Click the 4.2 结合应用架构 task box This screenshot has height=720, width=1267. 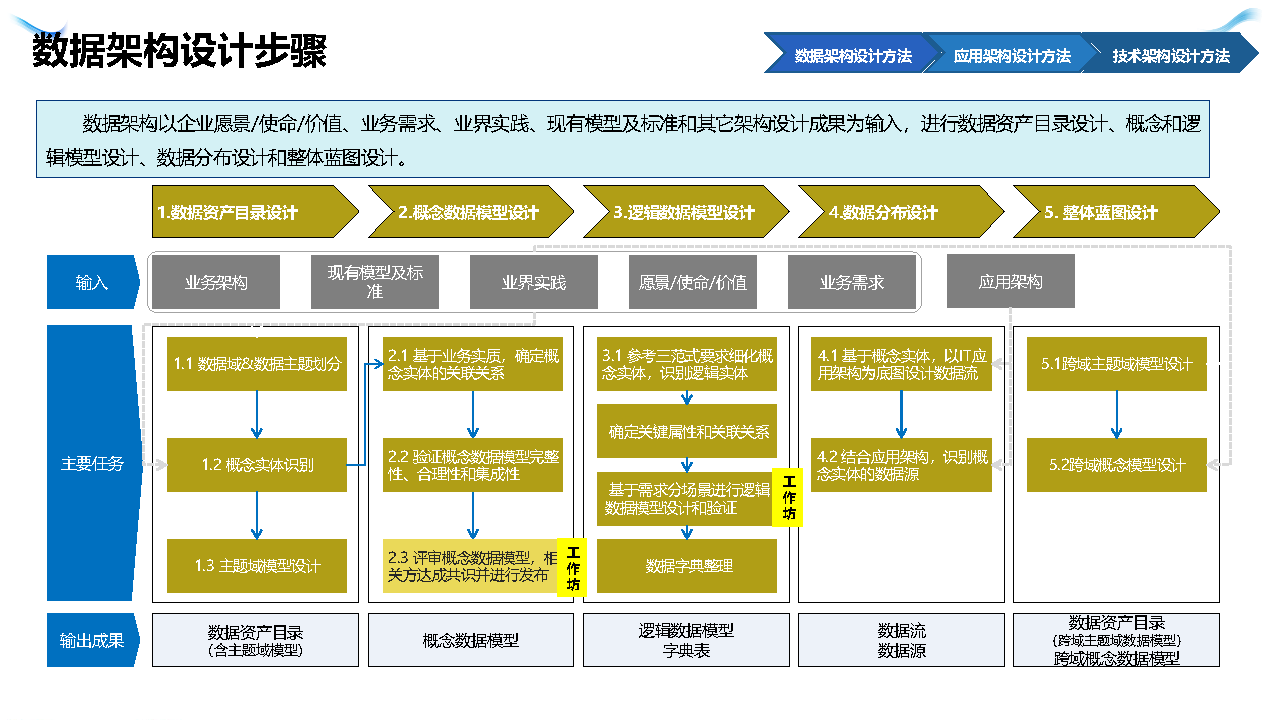901,465
